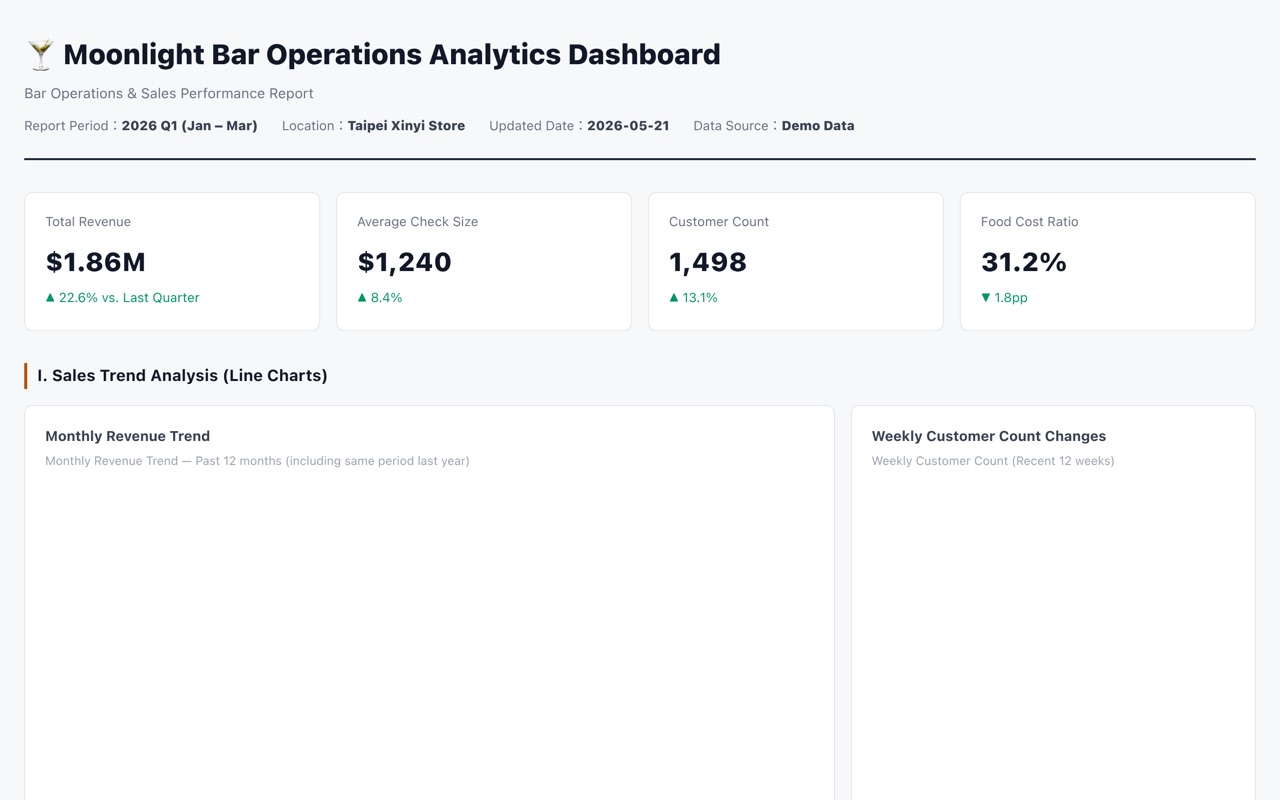Image resolution: width=1280 pixels, height=800 pixels.
Task: Select the Average Check Size card
Action: pos(484,262)
